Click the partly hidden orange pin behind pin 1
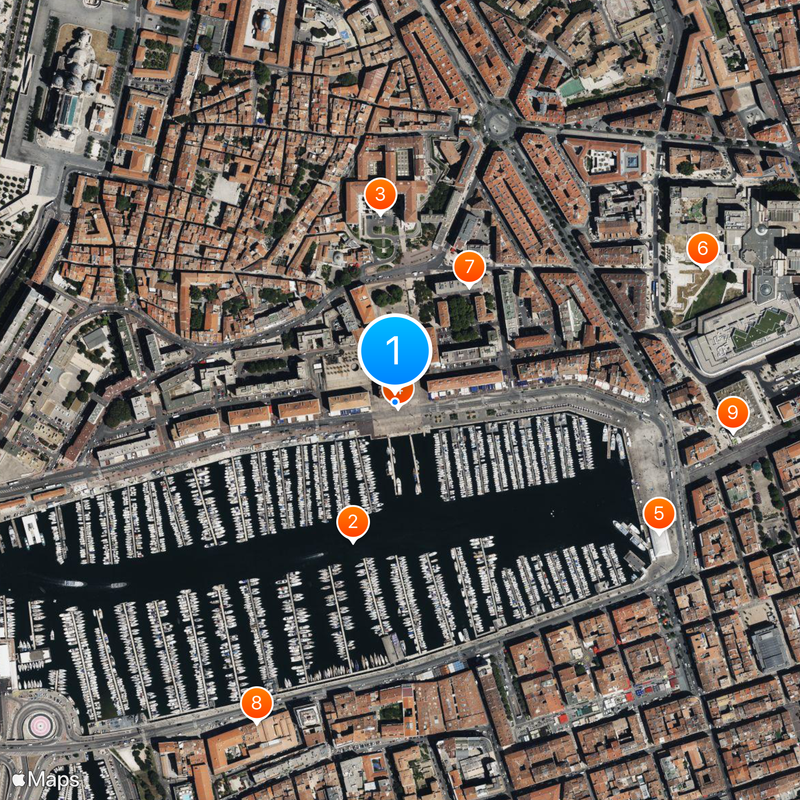Screen dimensions: 800x800 tap(406, 395)
